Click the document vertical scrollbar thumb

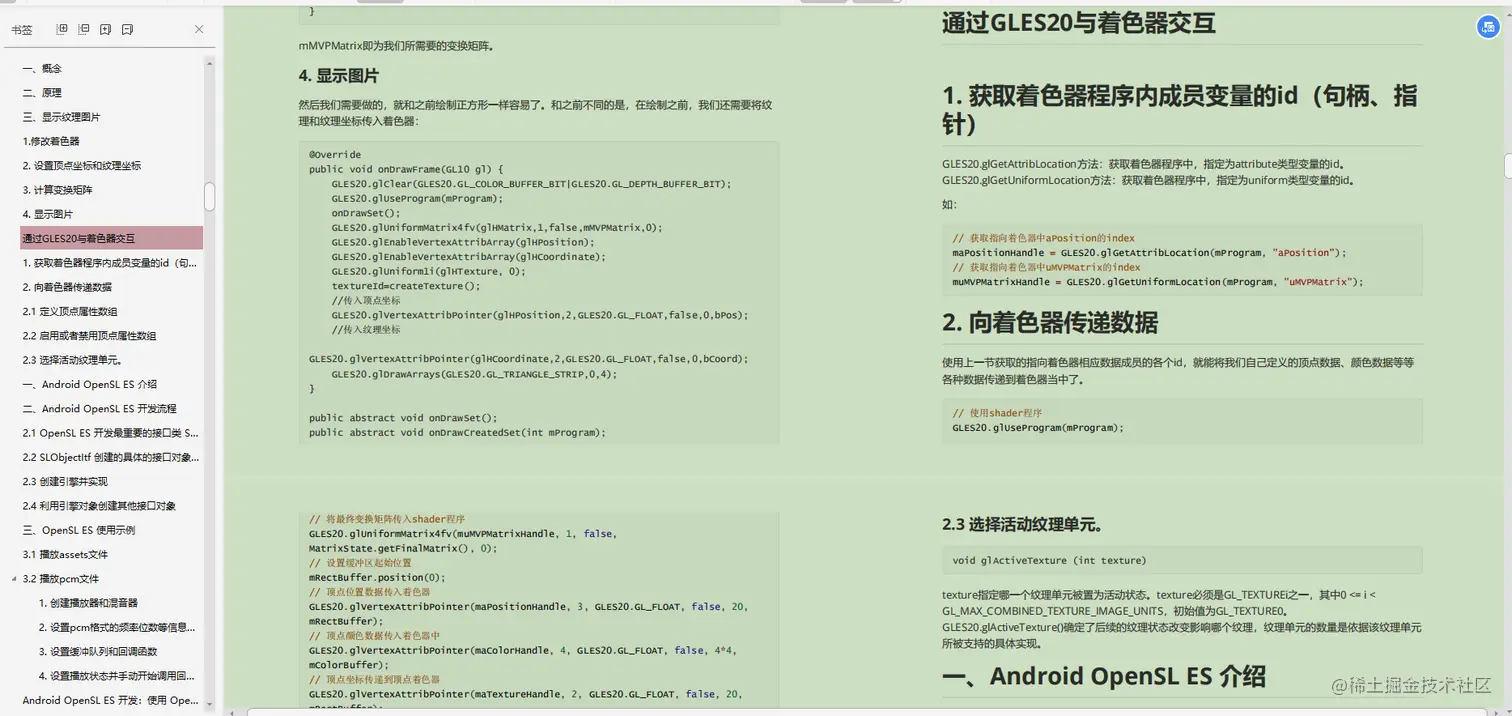[1508, 165]
